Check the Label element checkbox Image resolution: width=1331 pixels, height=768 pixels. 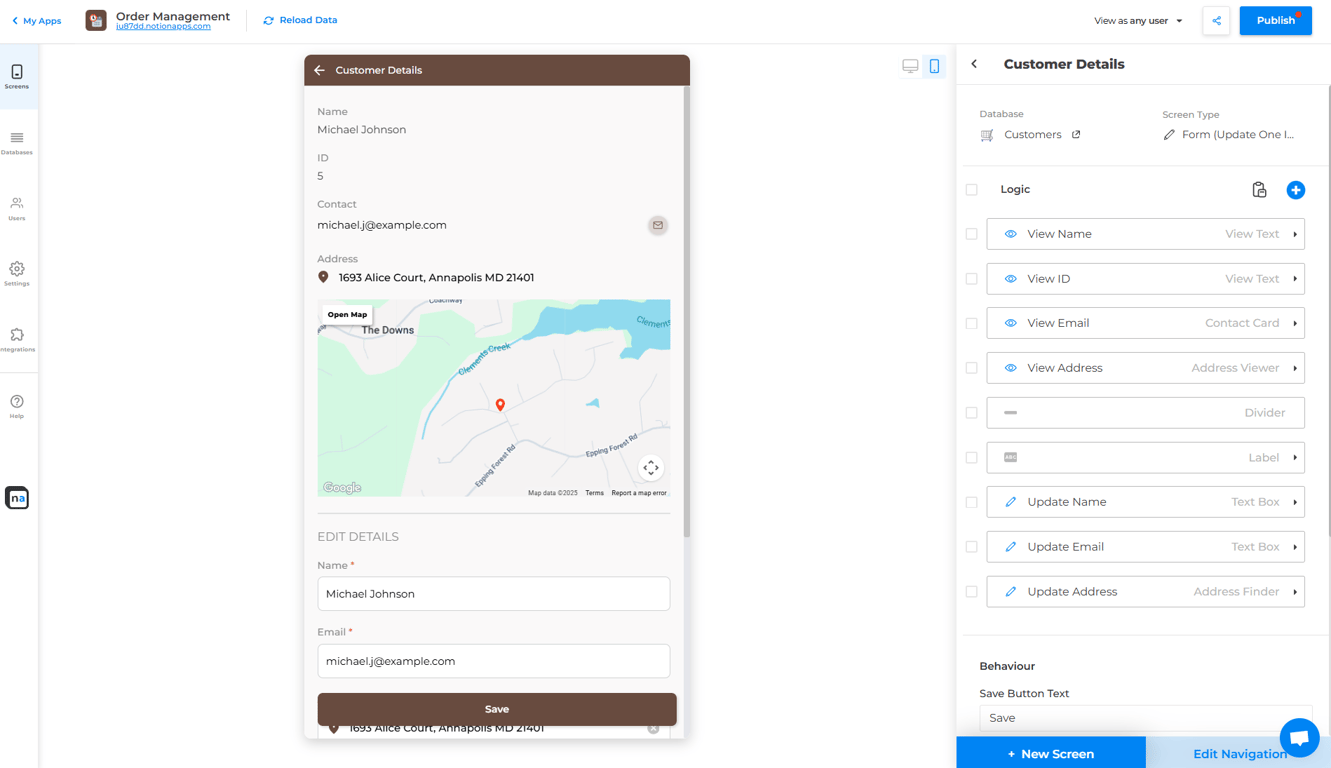click(972, 457)
